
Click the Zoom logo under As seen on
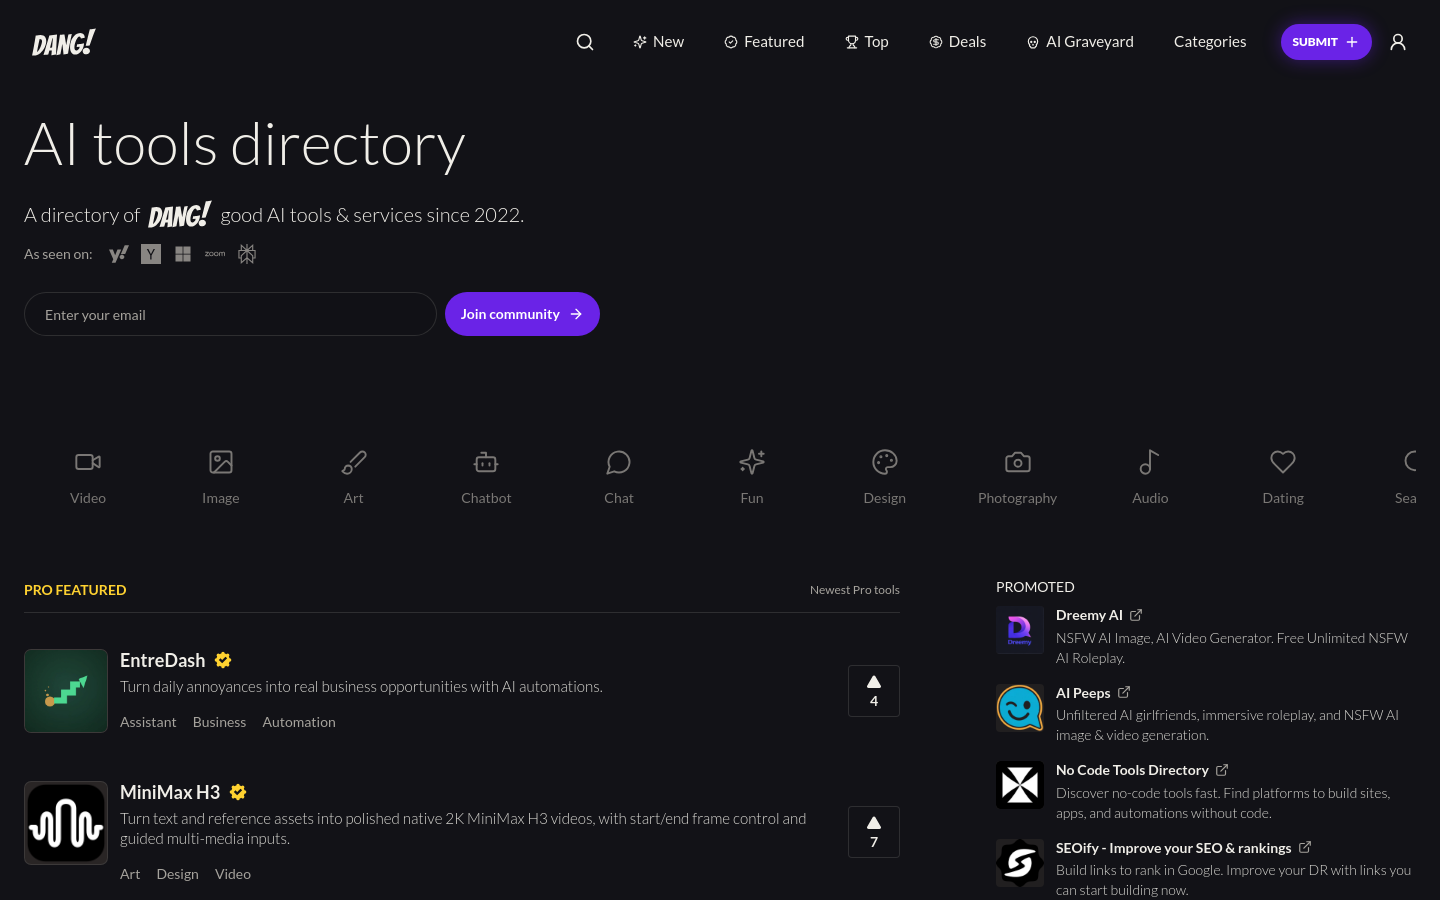pos(215,254)
